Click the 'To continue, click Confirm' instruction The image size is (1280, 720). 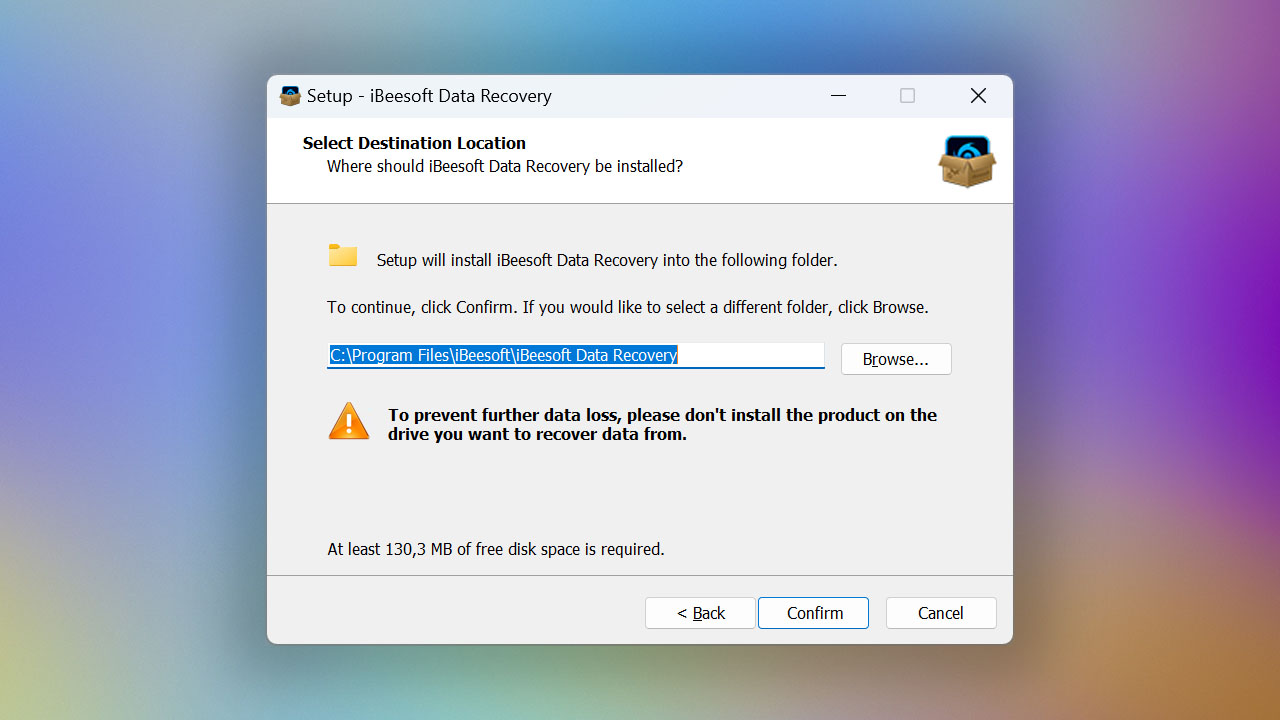pos(628,307)
